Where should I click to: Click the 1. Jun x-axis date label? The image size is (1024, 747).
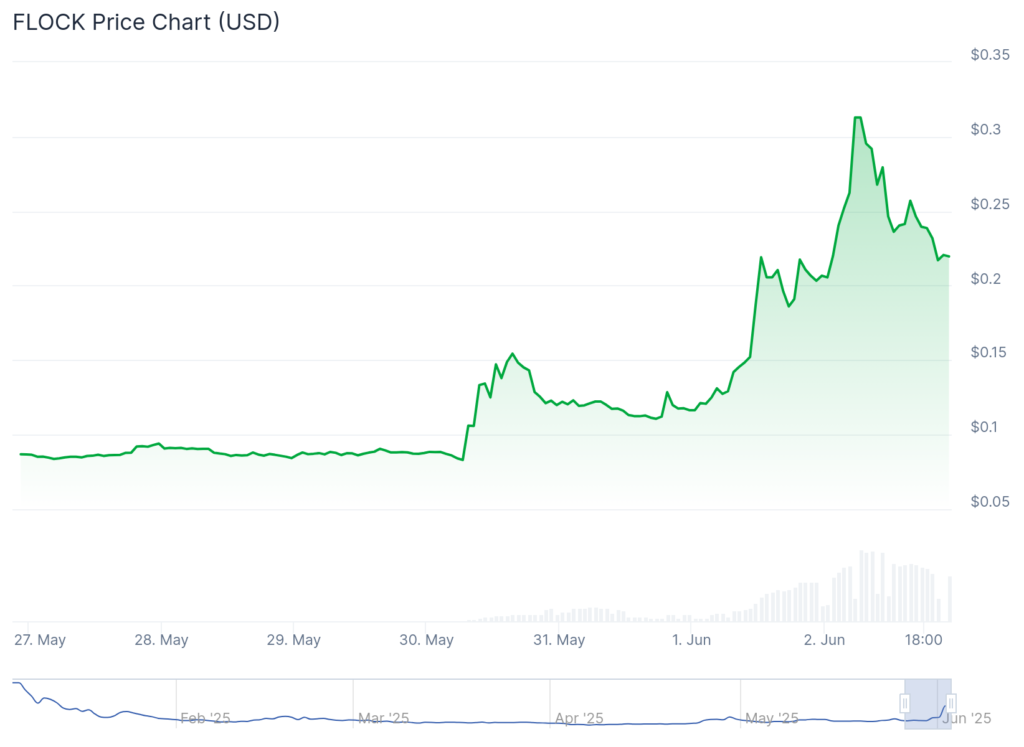coord(691,640)
